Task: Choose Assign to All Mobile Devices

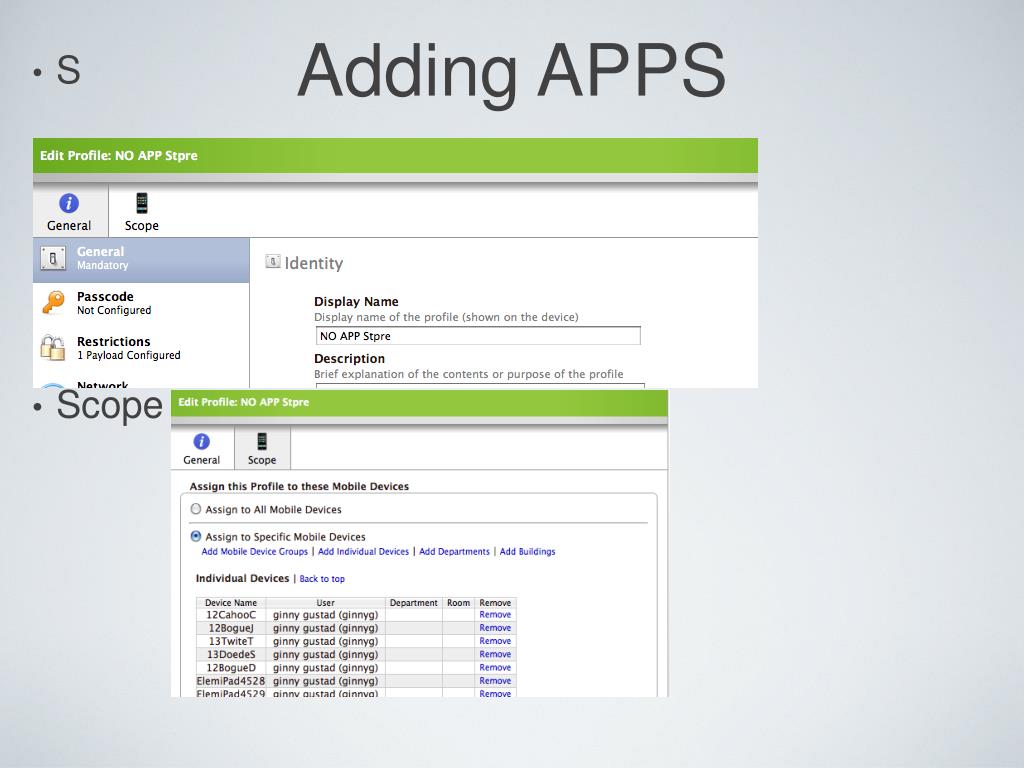Action: pyautogui.click(x=196, y=509)
